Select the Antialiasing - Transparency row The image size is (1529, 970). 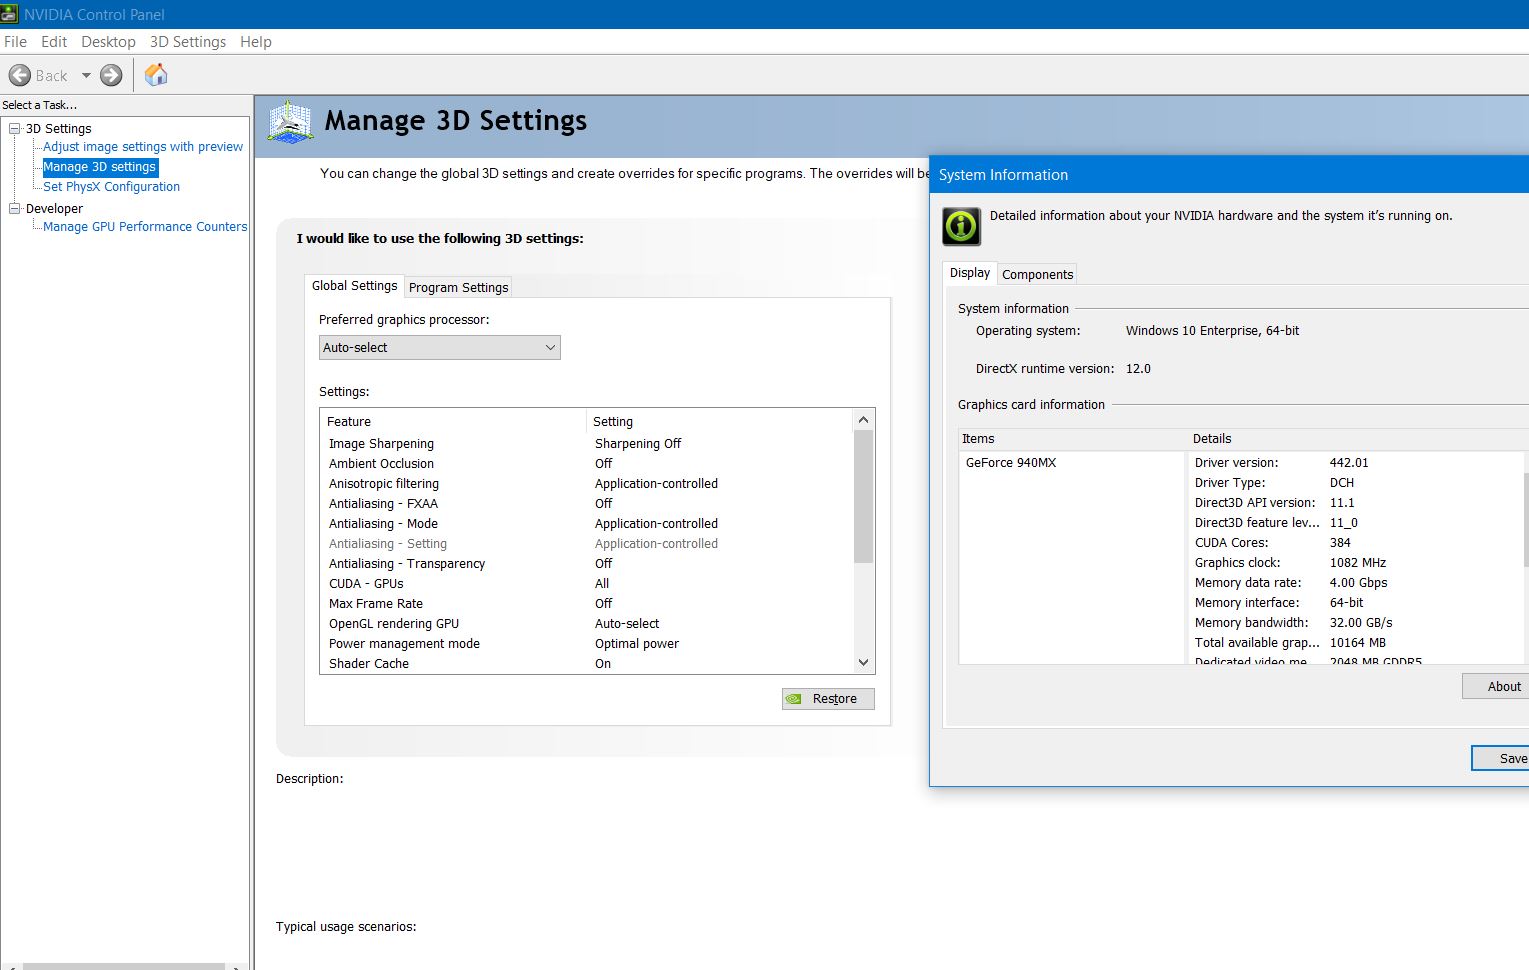click(587, 564)
